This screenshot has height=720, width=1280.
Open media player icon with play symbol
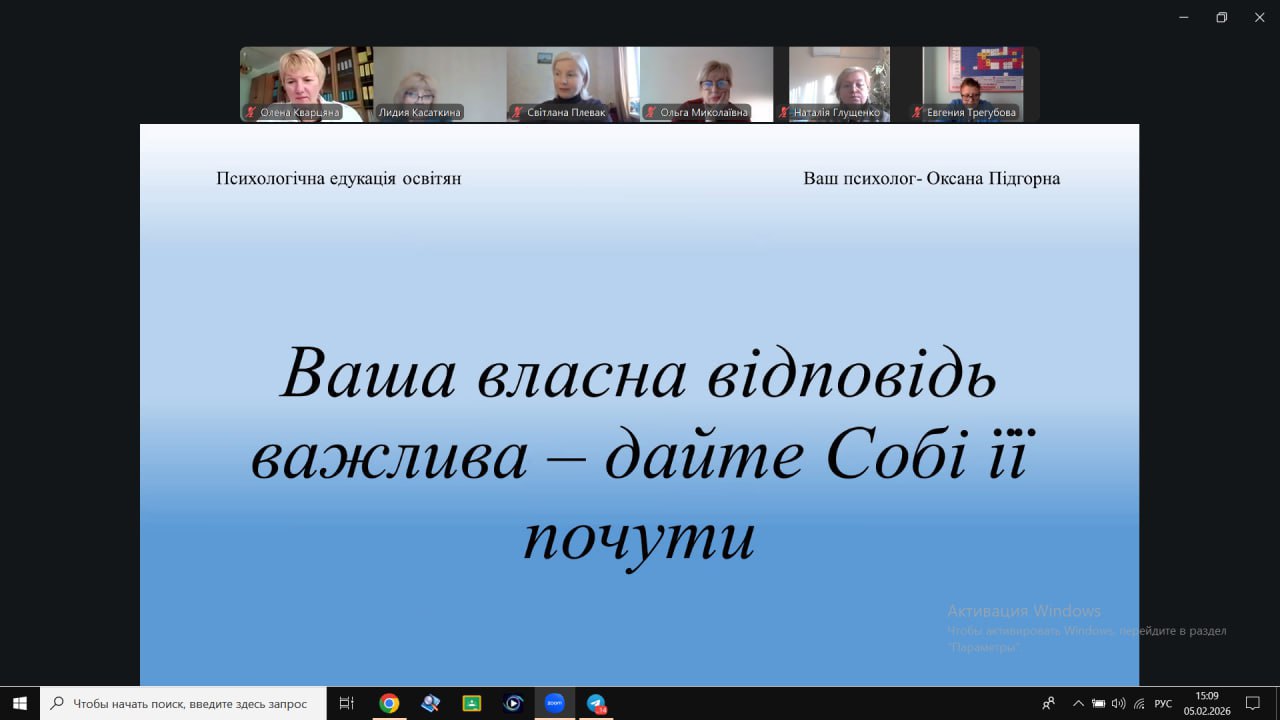tap(513, 703)
